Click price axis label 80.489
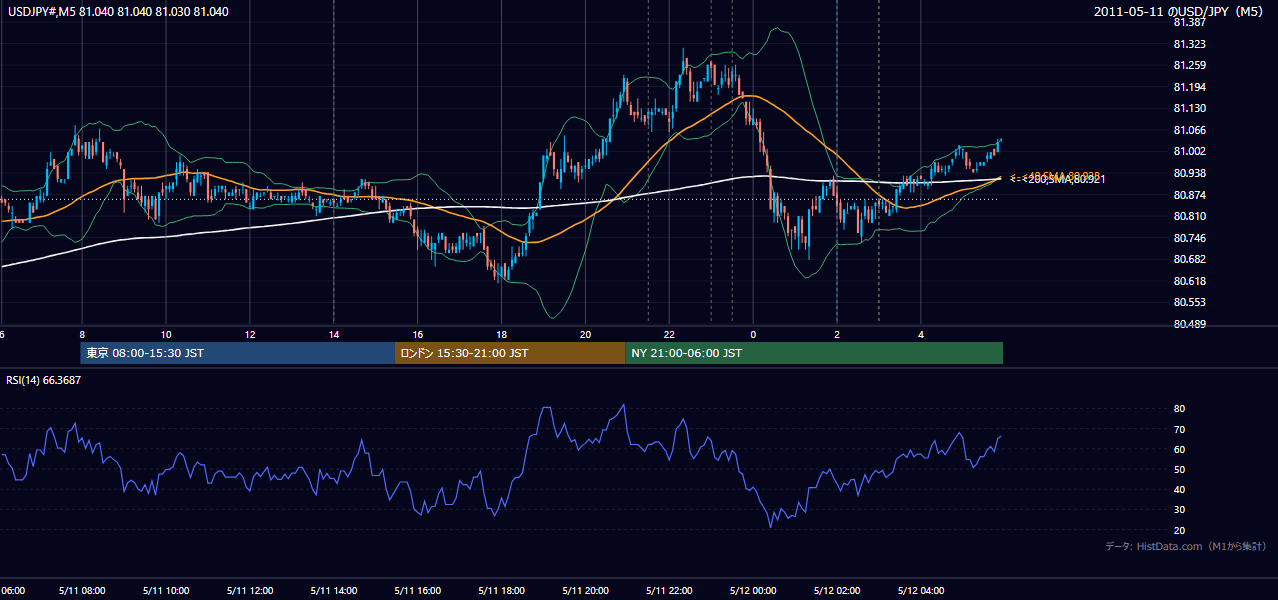 pos(1188,324)
